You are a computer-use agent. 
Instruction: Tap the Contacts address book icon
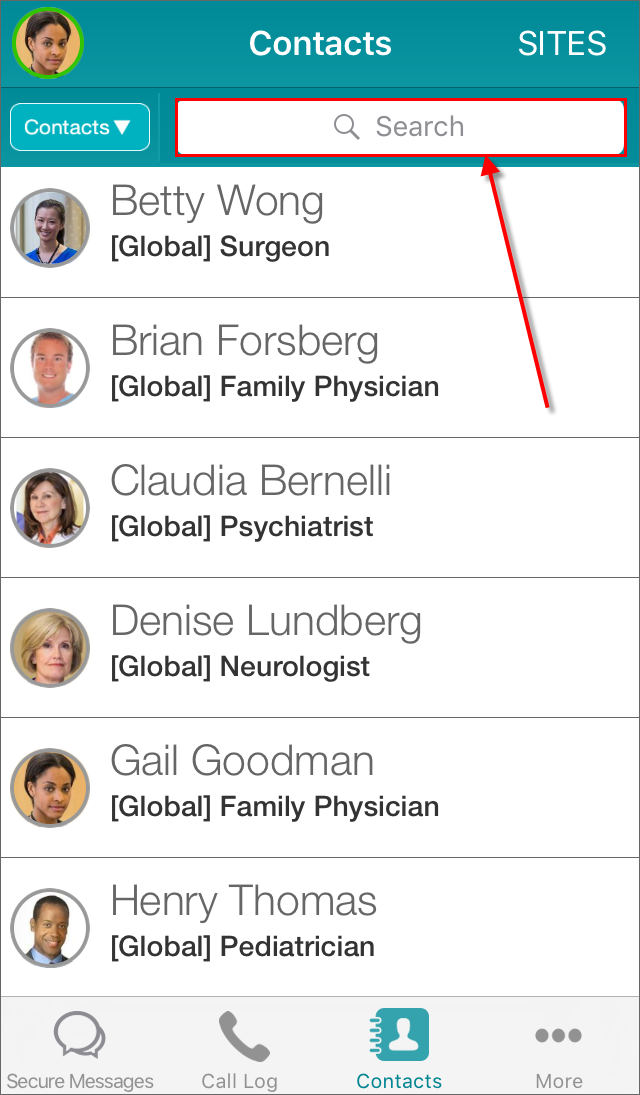(x=402, y=1034)
